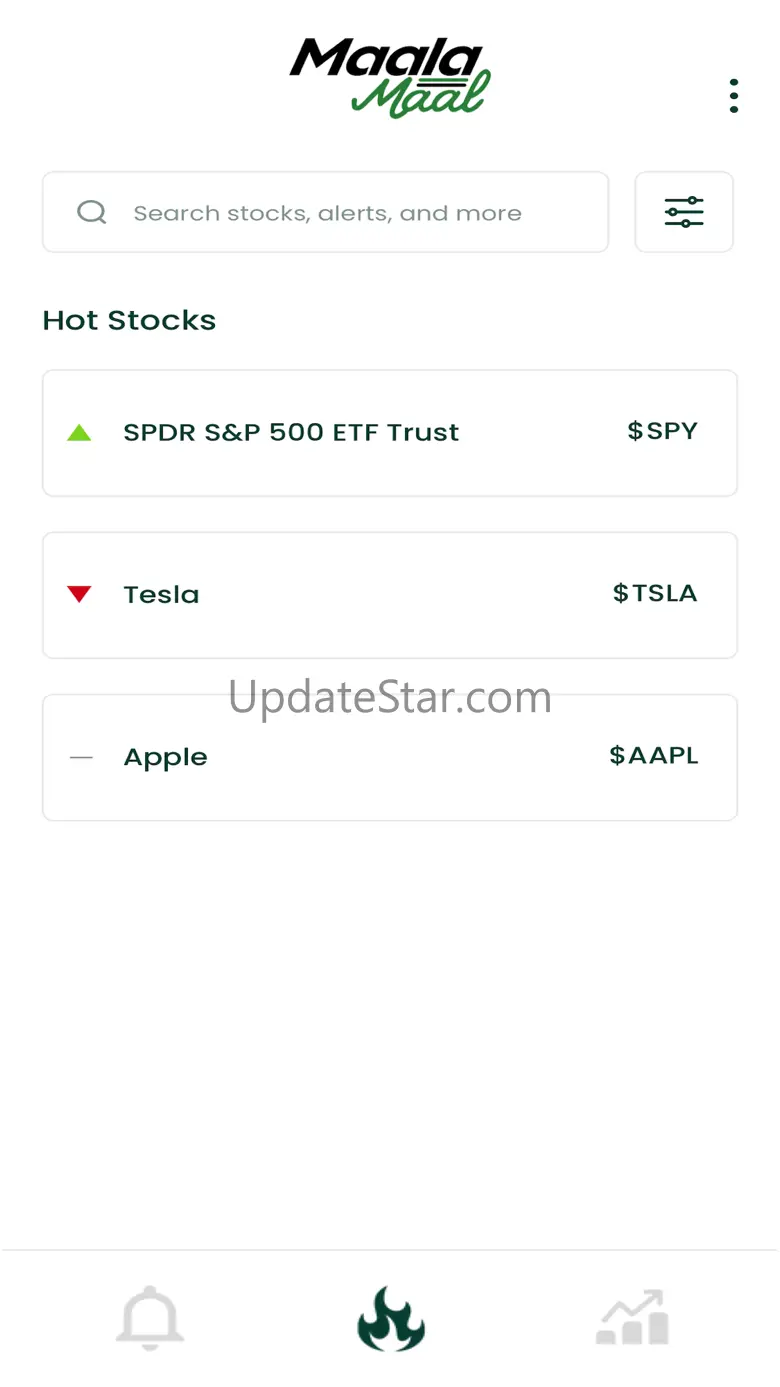Click the Maala Maal logo
Screen dimensions: 780x1387
pyautogui.click(x=390, y=78)
